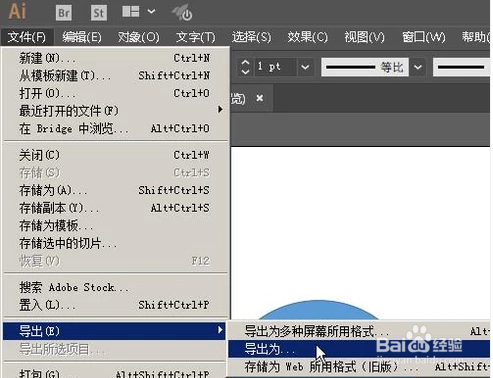This screenshot has height=378, width=493.
Task: Open the 等比 variable width profile dropdown
Action: (418, 67)
